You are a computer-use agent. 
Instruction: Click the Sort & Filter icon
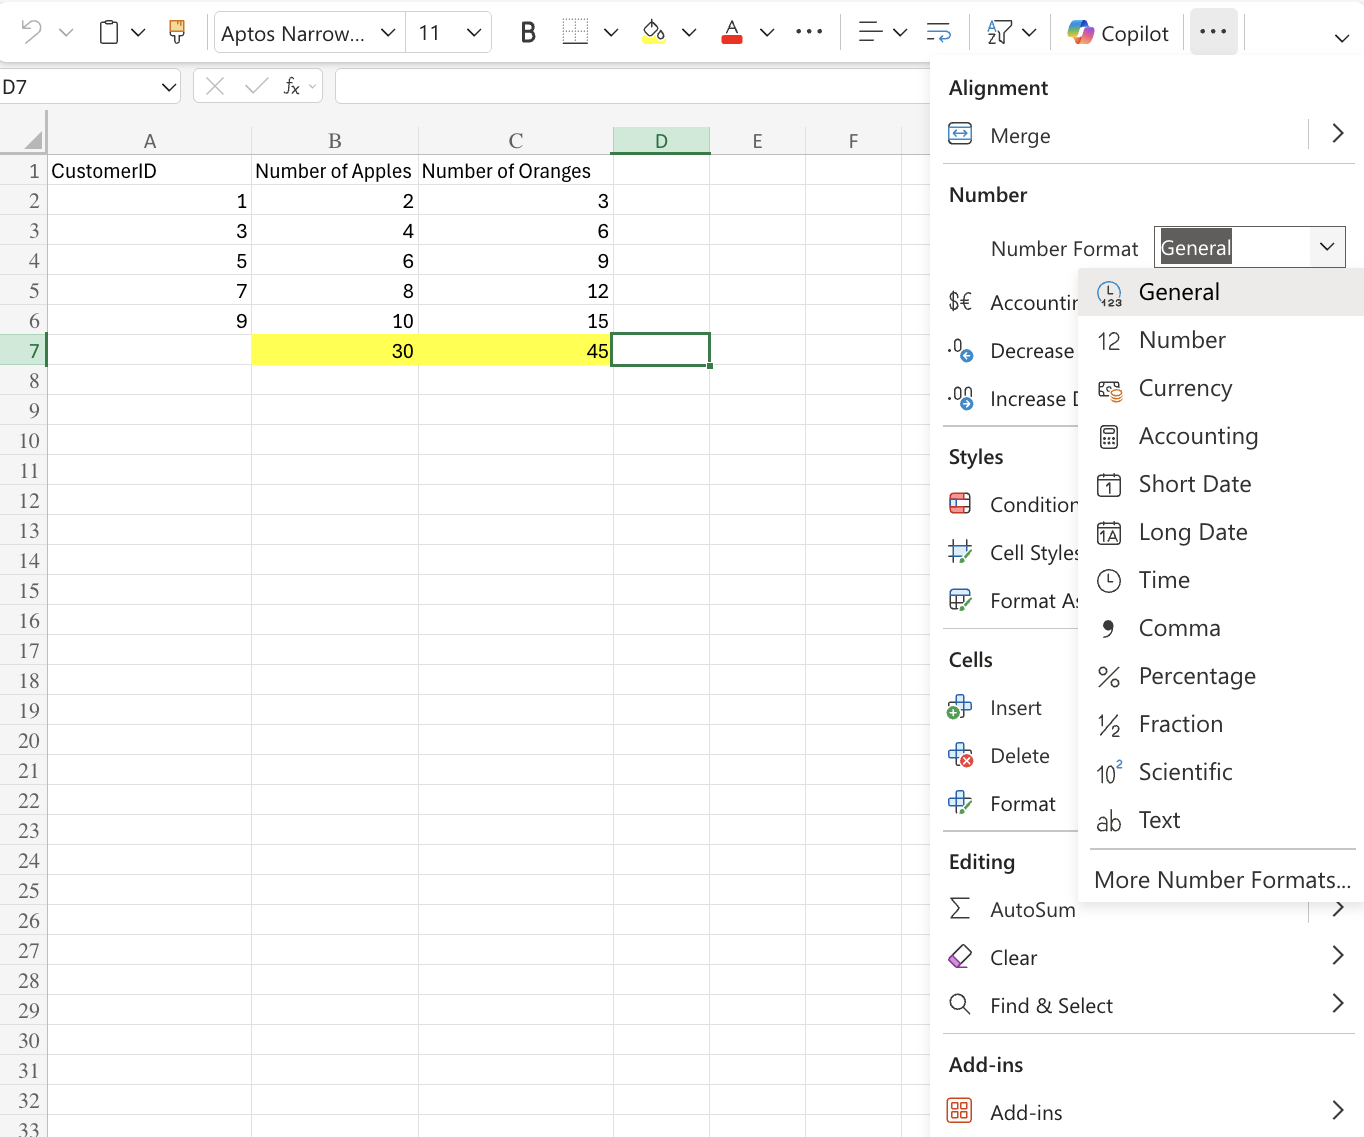click(1001, 32)
